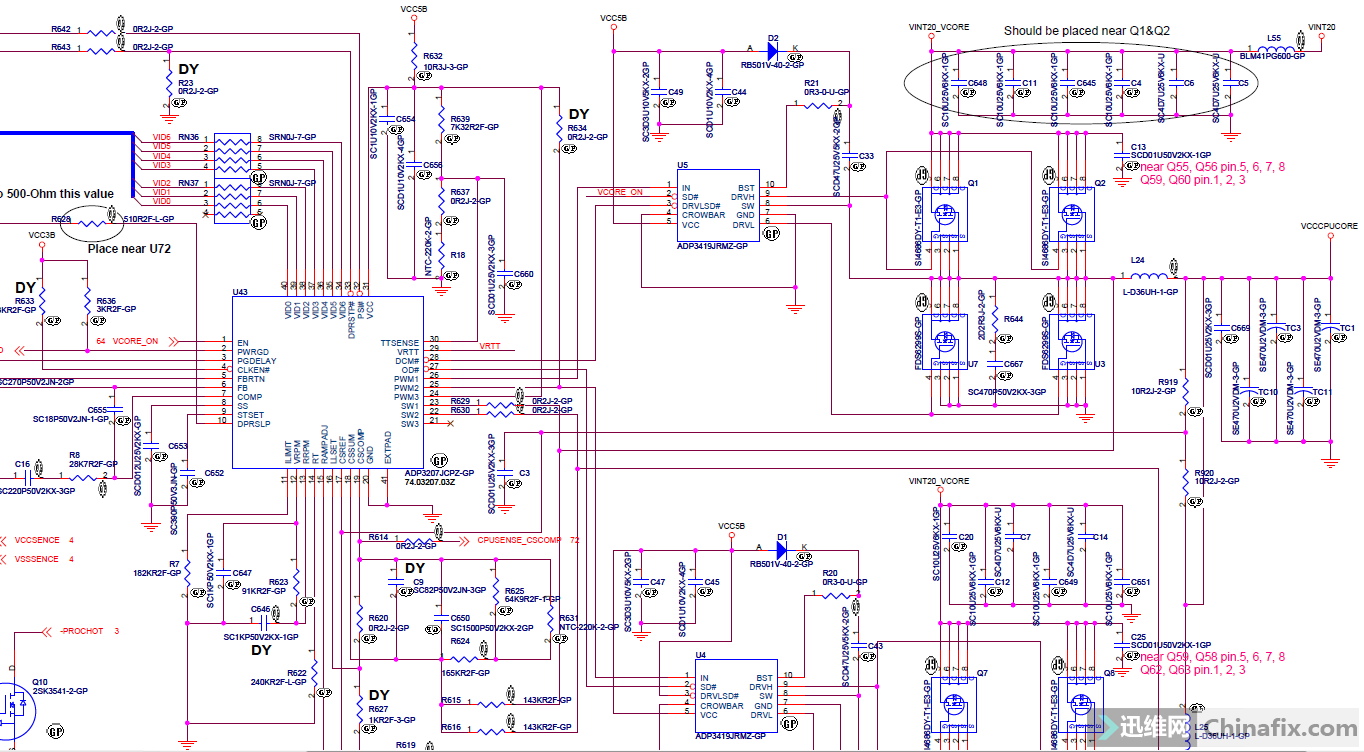The height and width of the screenshot is (752, 1364).
Task: Select the R622 resistor reference
Action: [296, 673]
